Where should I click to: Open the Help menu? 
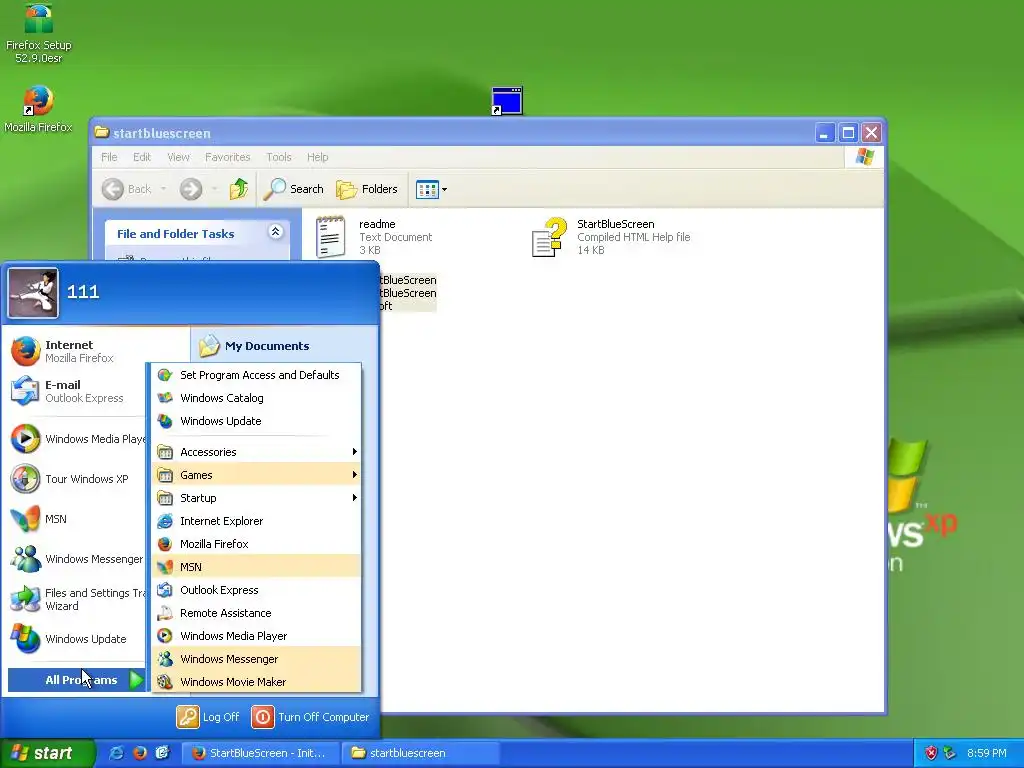[x=317, y=157]
